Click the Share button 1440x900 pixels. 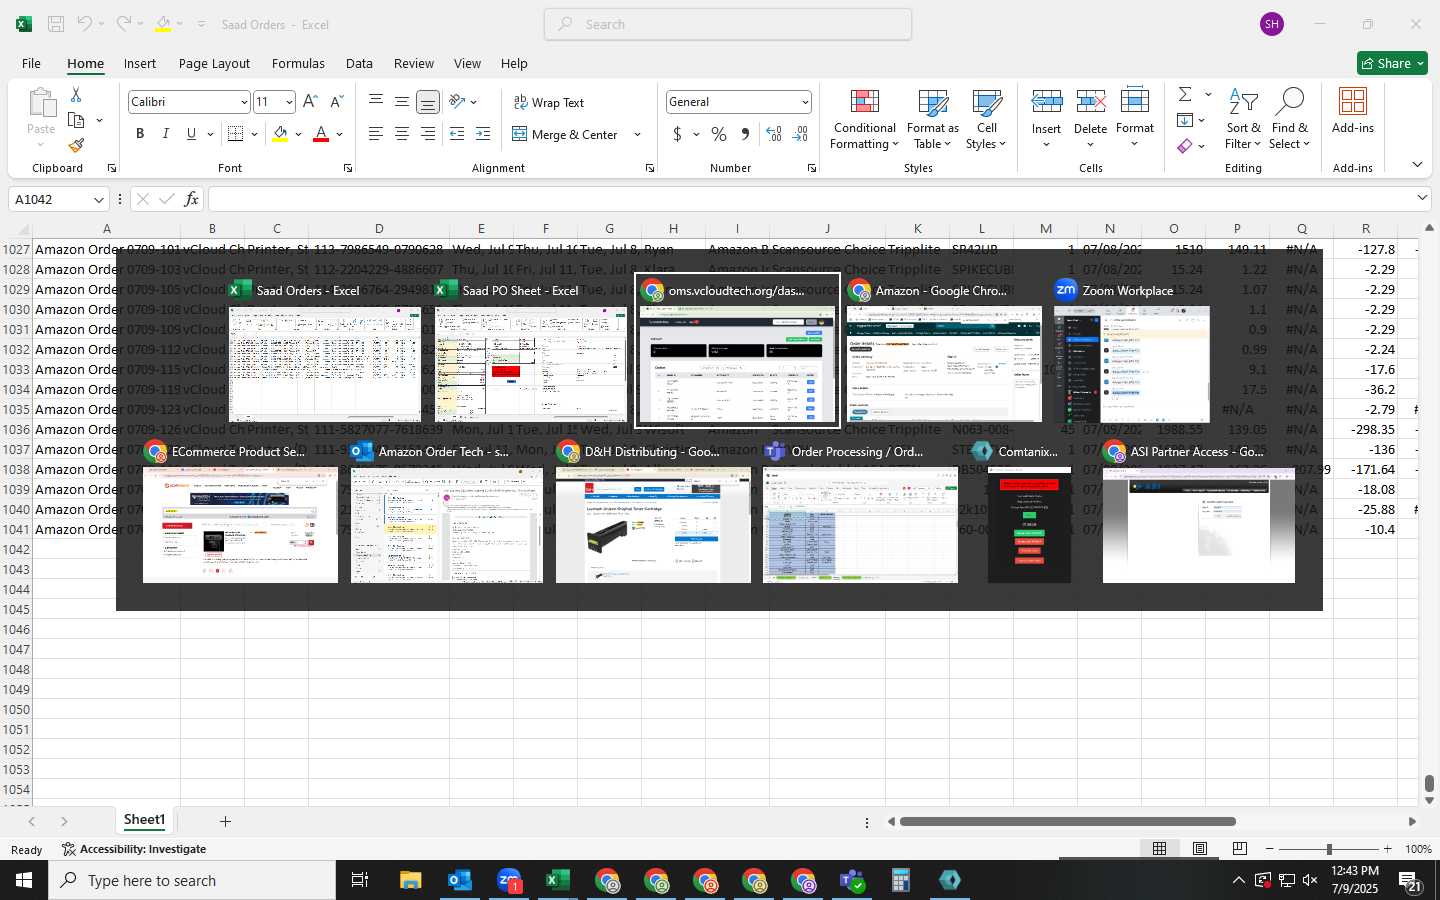click(x=1392, y=63)
